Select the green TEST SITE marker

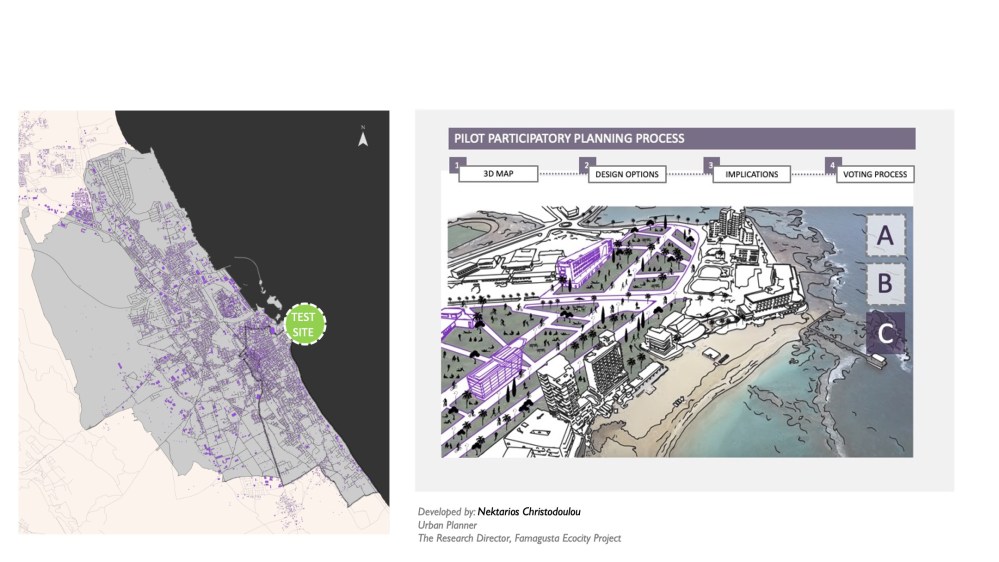(x=304, y=324)
